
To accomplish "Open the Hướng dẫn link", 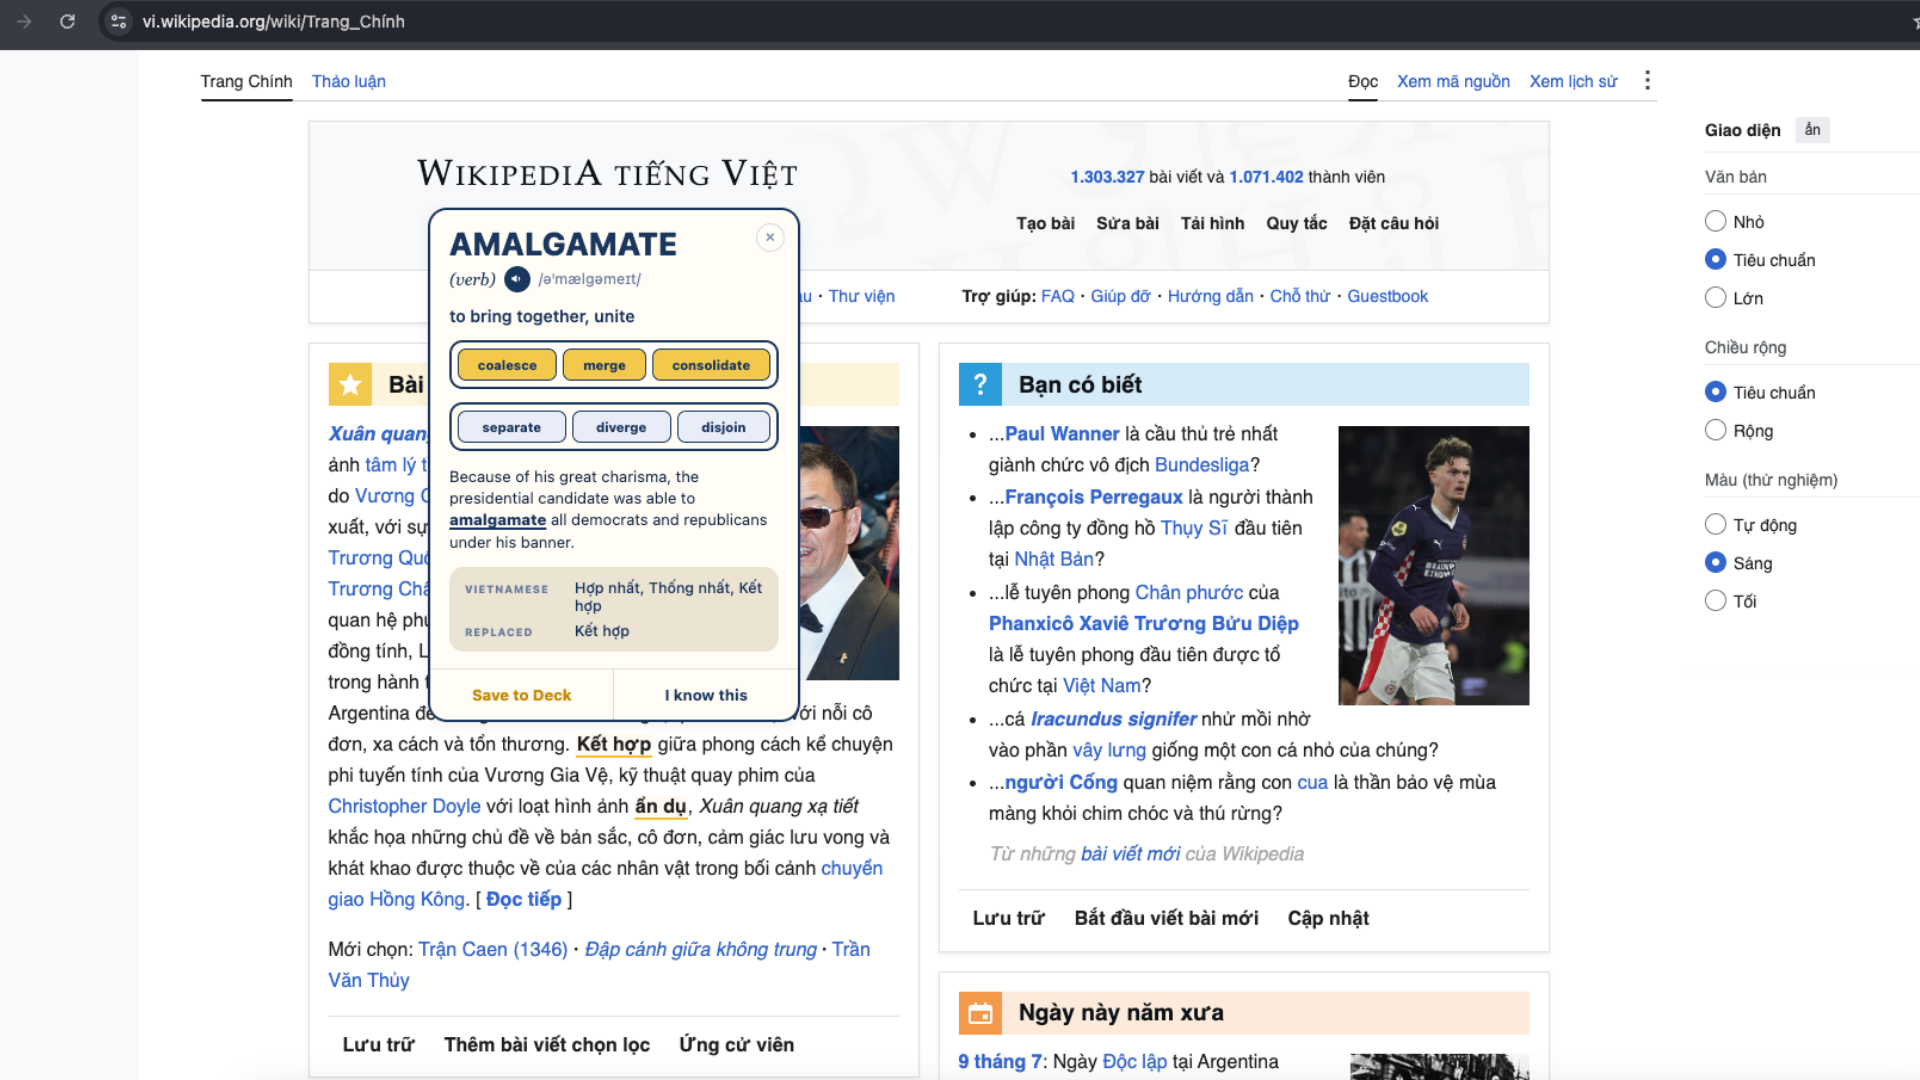I will [x=1210, y=296].
